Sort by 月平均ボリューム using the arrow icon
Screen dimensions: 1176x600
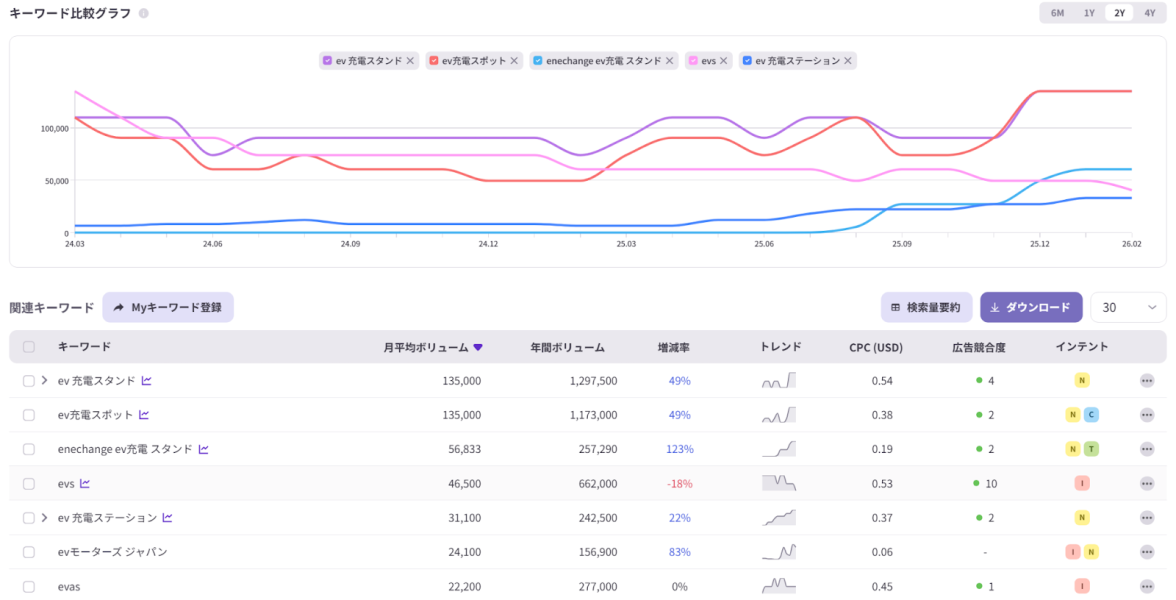point(478,348)
